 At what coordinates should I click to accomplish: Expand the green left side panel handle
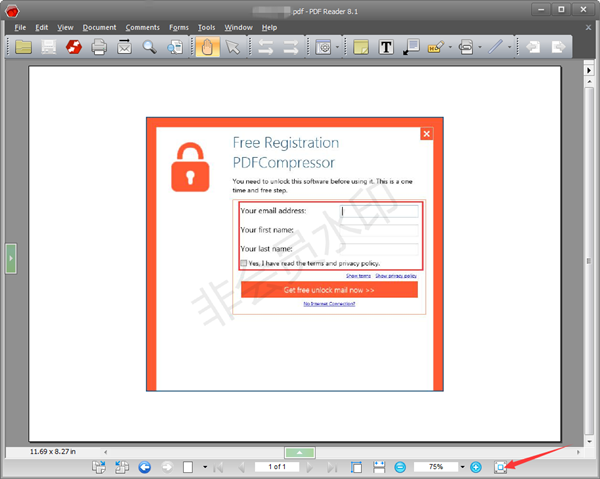tap(11, 259)
